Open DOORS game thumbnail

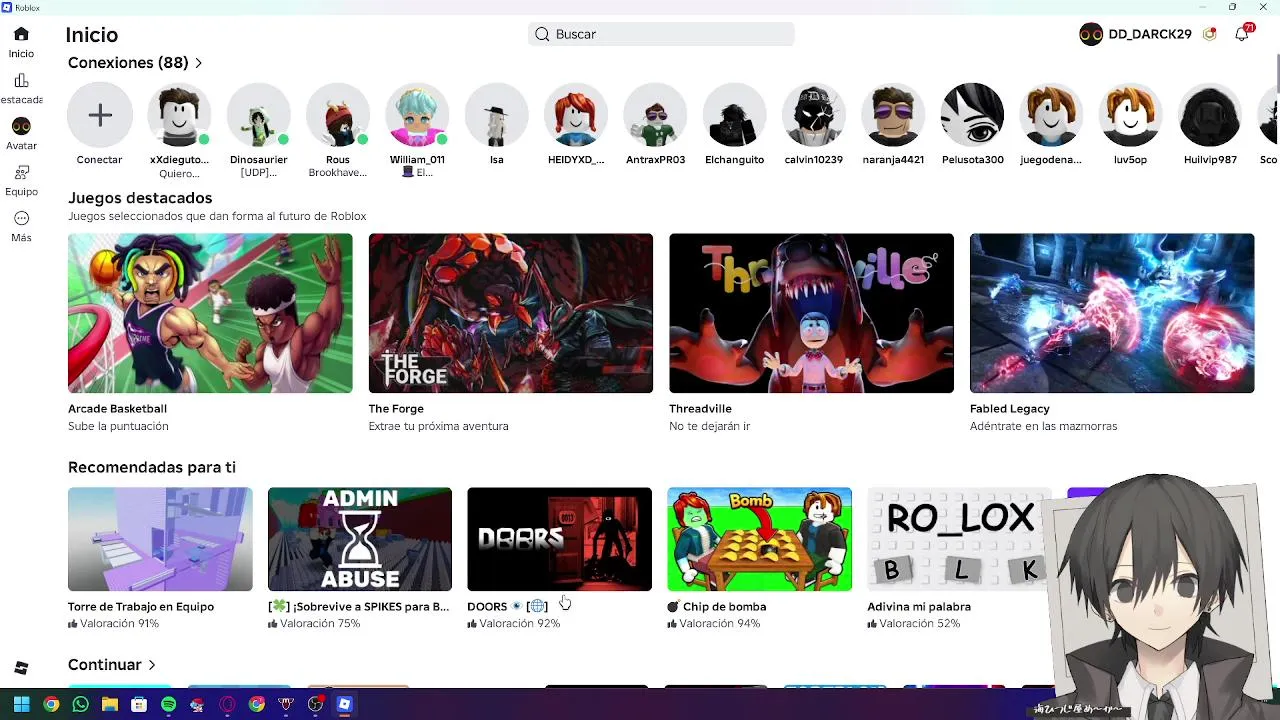point(559,539)
